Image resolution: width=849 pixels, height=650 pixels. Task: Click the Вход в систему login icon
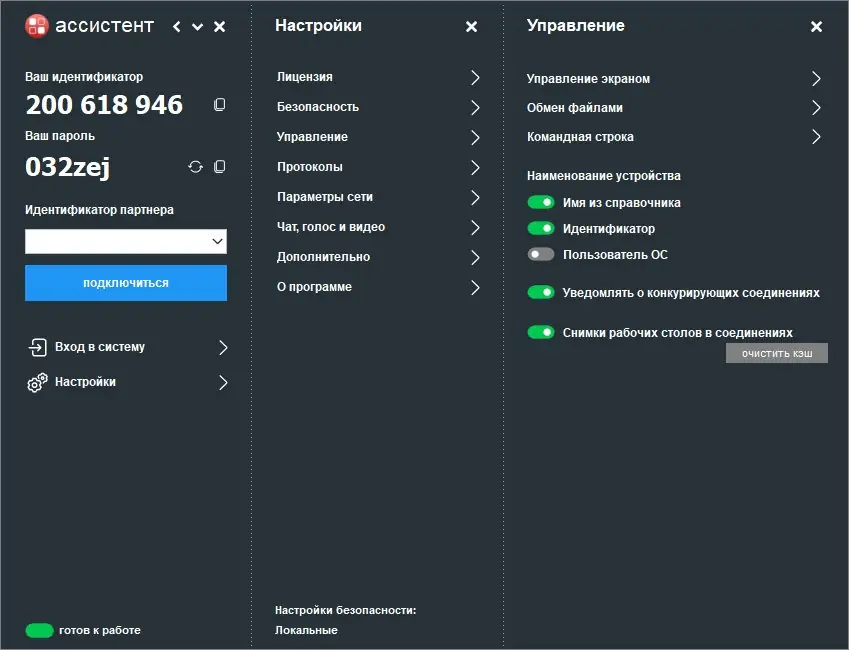click(38, 347)
